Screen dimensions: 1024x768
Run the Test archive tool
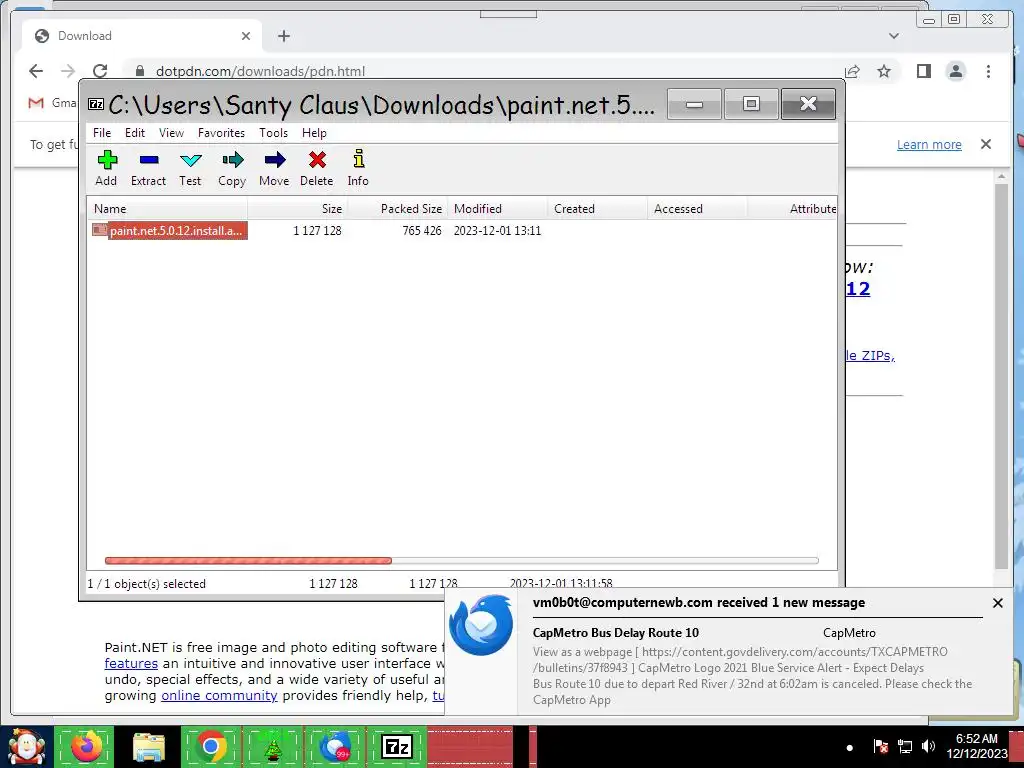tap(190, 168)
